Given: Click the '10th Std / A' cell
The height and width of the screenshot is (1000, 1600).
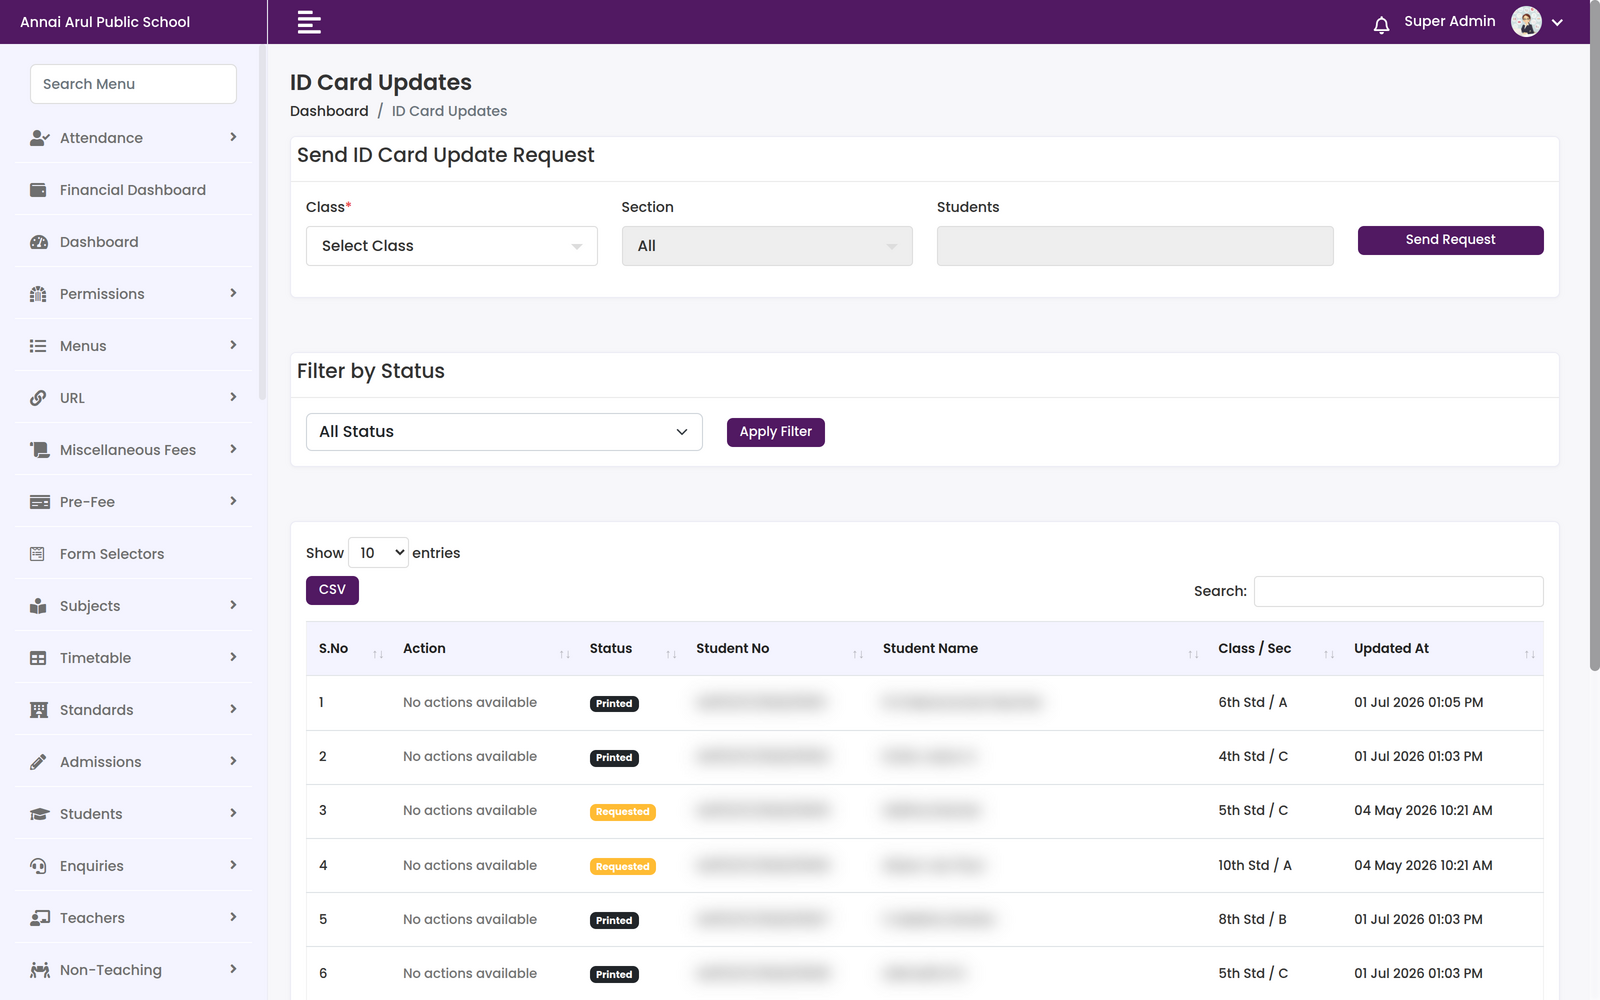Looking at the screenshot, I should (x=1254, y=865).
